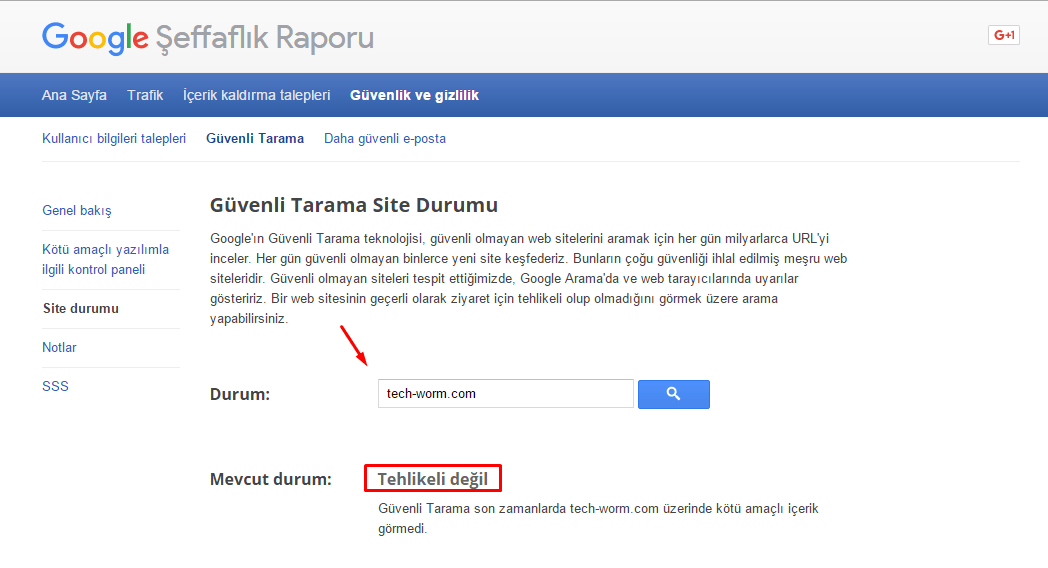This screenshot has width=1048, height=568.
Task: Select Güvenlik ve gizlilik menu item
Action: point(414,95)
